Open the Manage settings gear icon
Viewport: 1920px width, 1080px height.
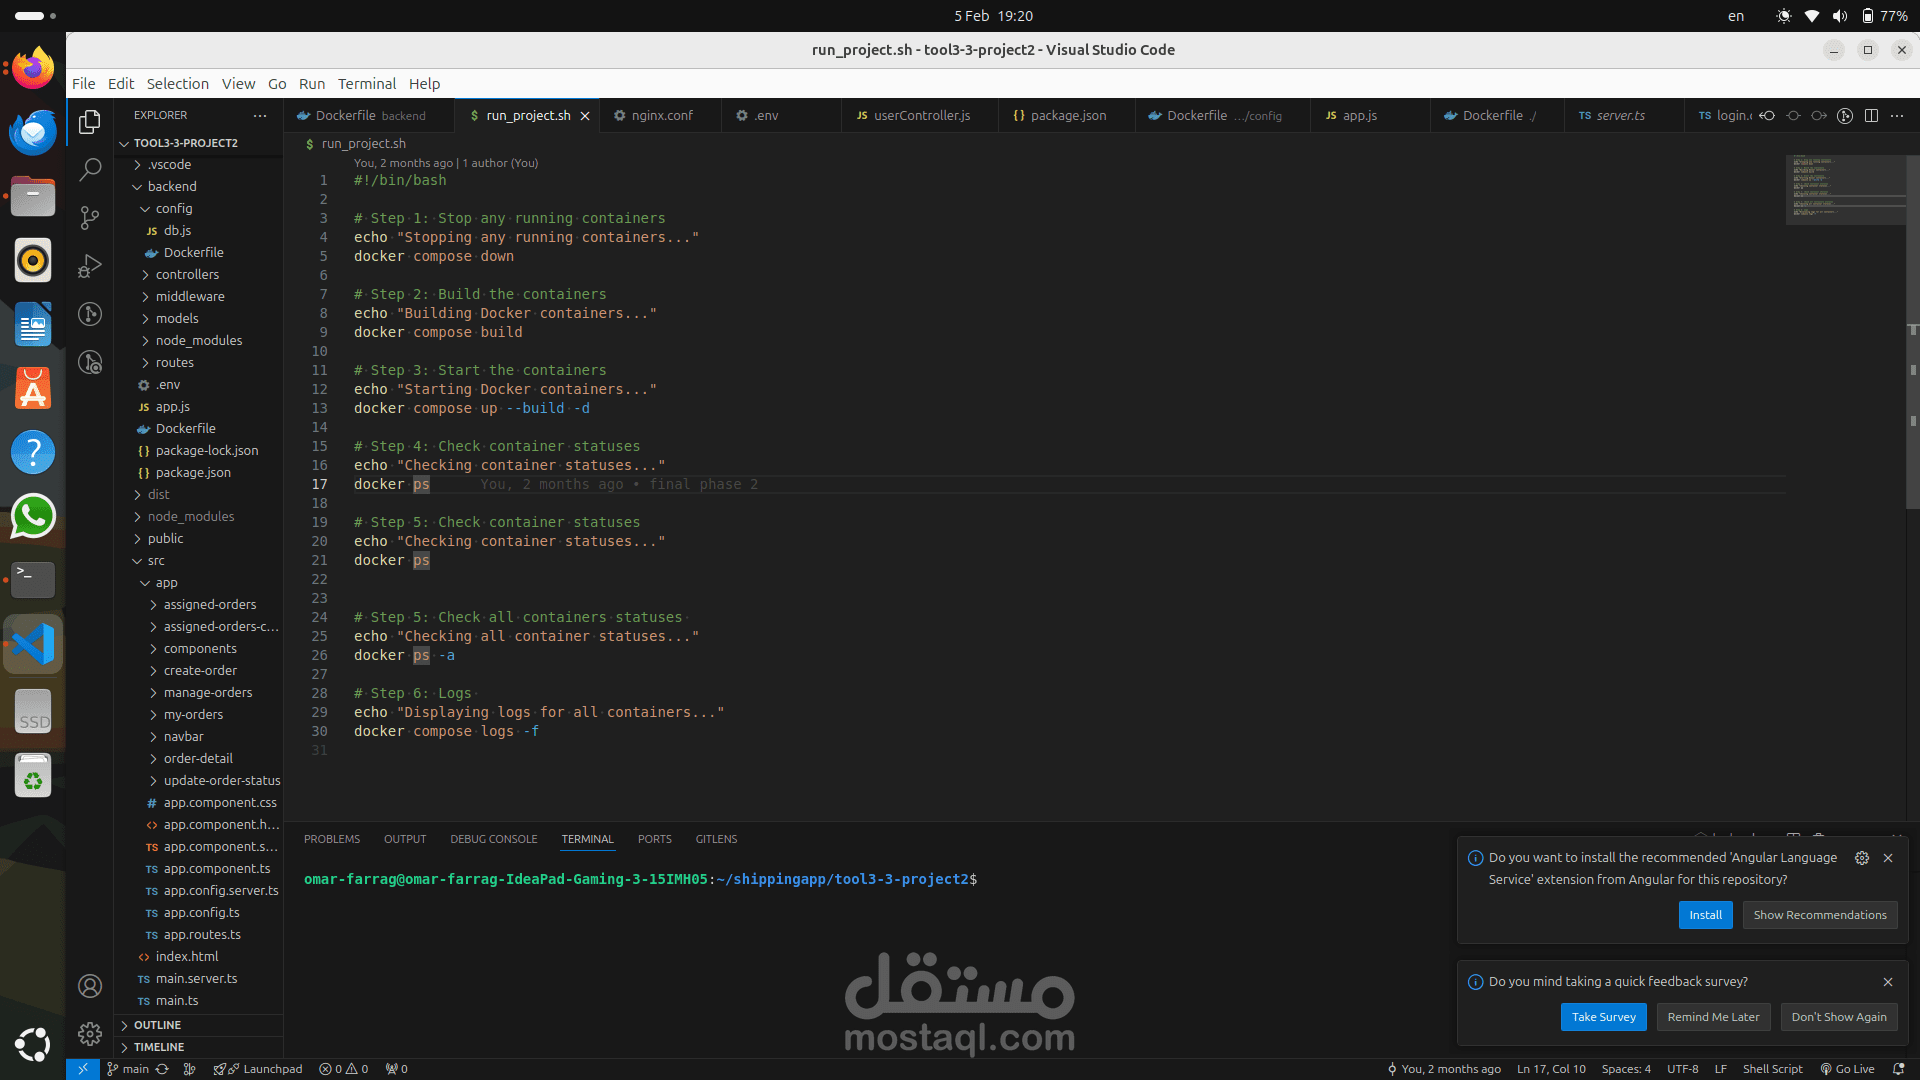pyautogui.click(x=90, y=1033)
